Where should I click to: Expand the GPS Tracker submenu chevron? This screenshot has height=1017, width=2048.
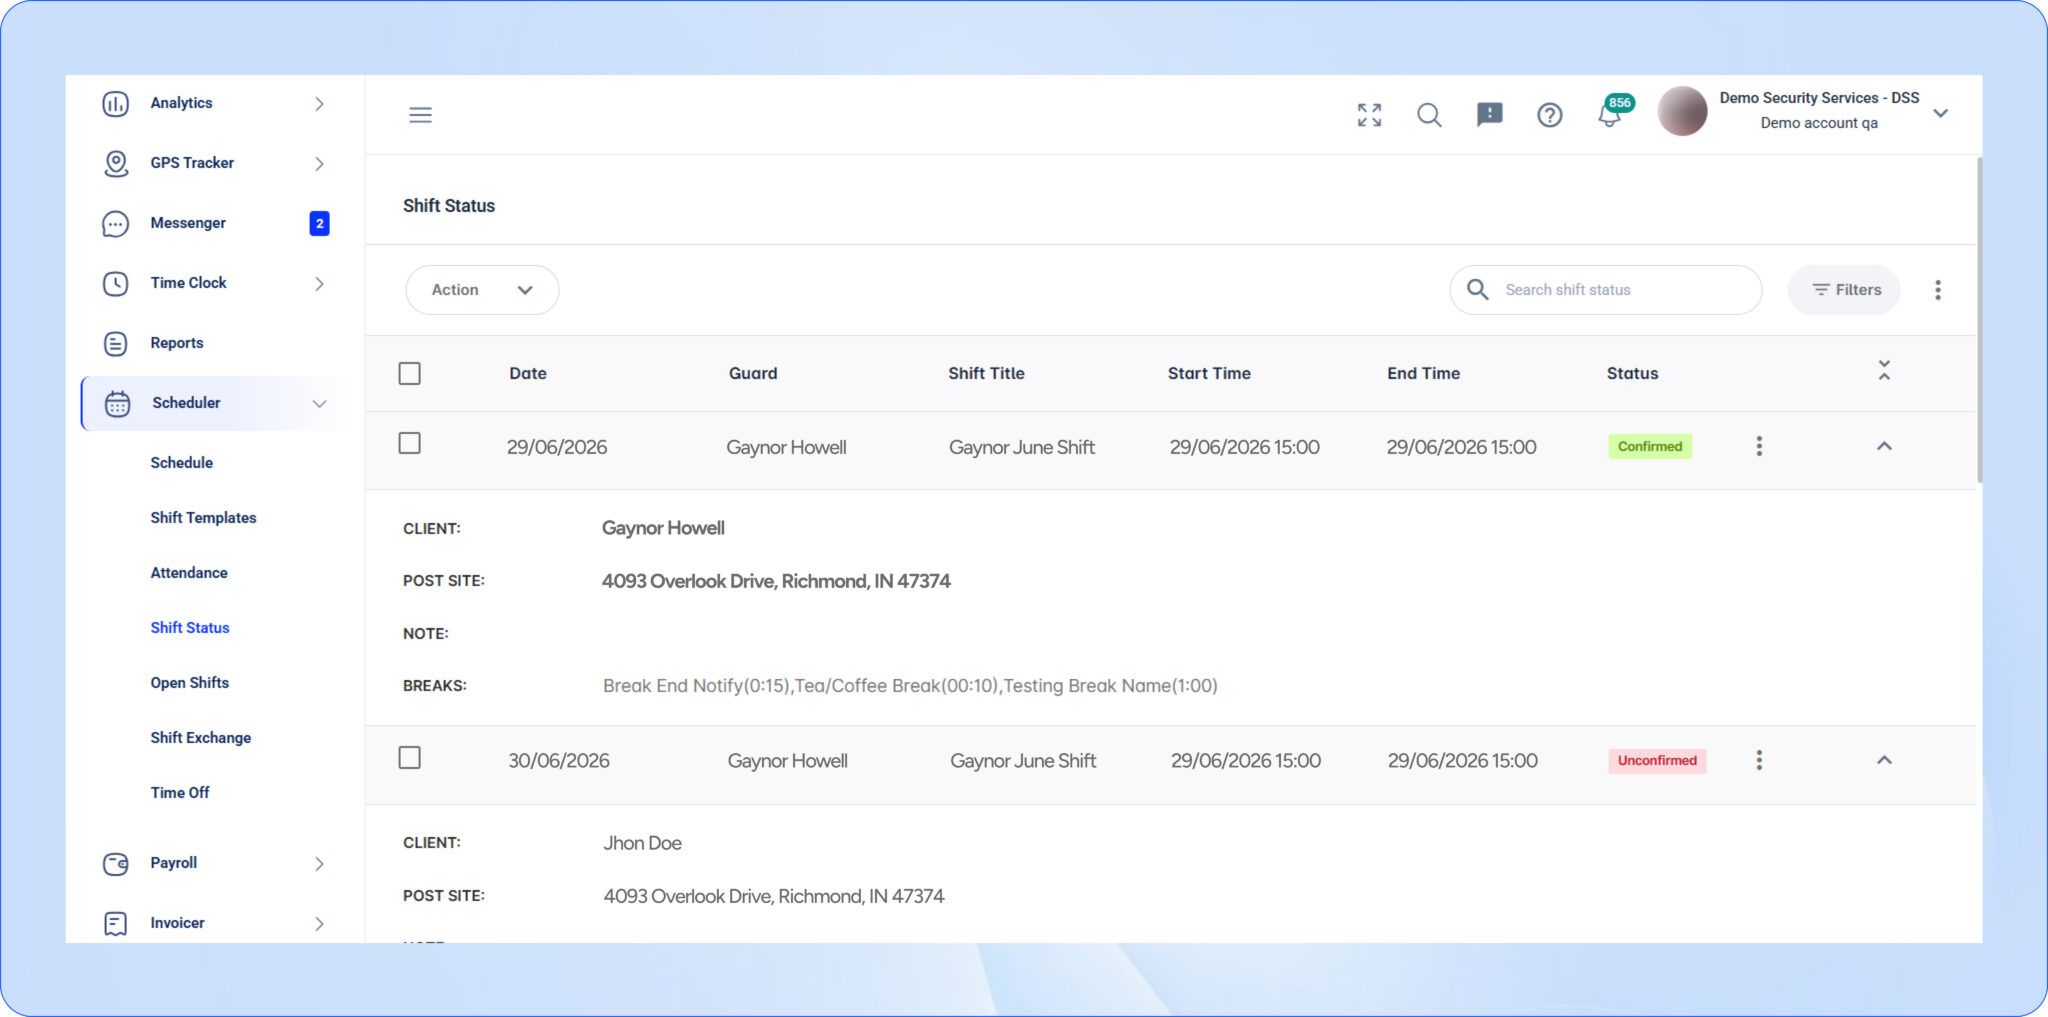tap(320, 163)
